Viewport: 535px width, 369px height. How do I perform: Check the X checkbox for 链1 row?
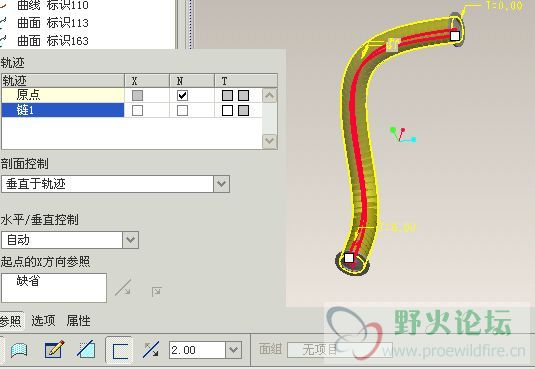tap(137, 110)
